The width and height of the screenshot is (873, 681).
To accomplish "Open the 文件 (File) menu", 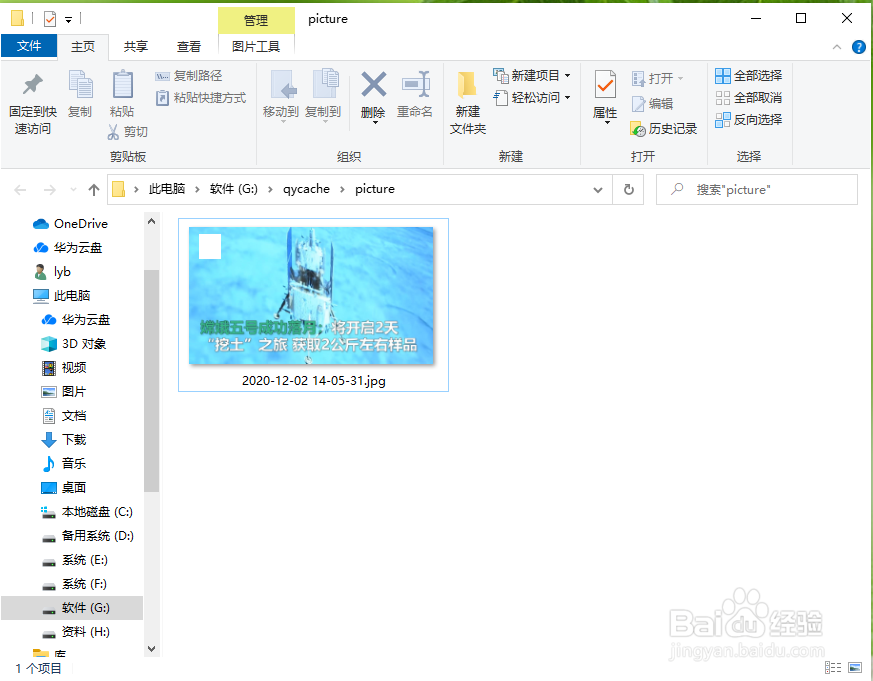I will pyautogui.click(x=28, y=46).
